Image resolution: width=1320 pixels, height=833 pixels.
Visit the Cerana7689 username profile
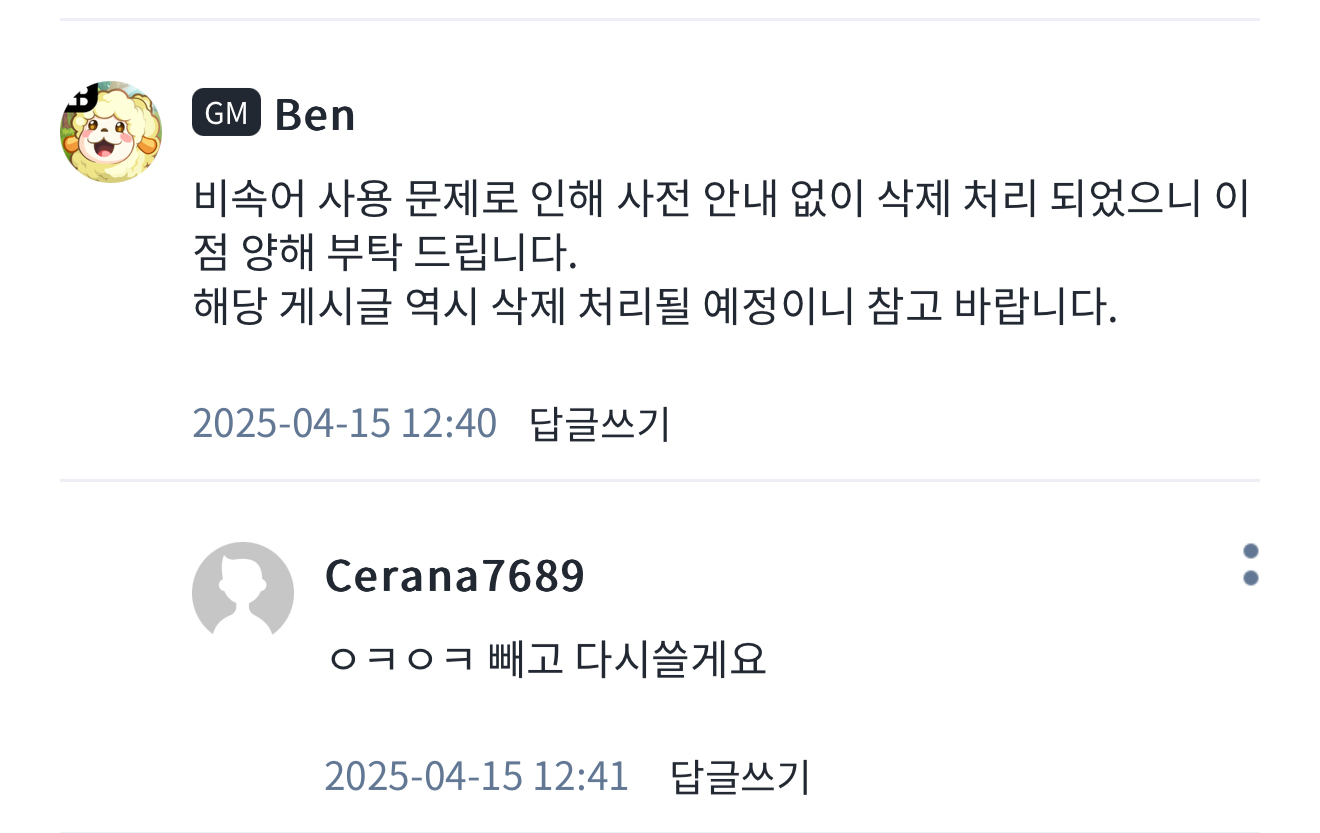point(455,576)
